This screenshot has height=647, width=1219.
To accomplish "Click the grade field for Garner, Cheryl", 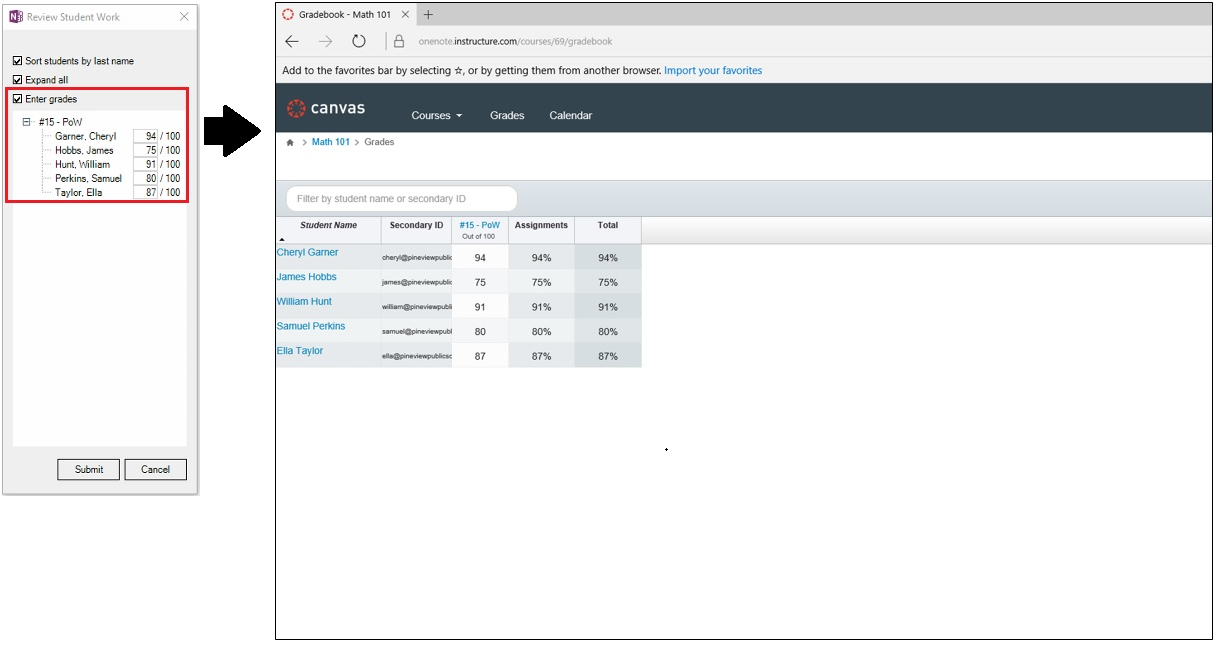I will coord(146,137).
